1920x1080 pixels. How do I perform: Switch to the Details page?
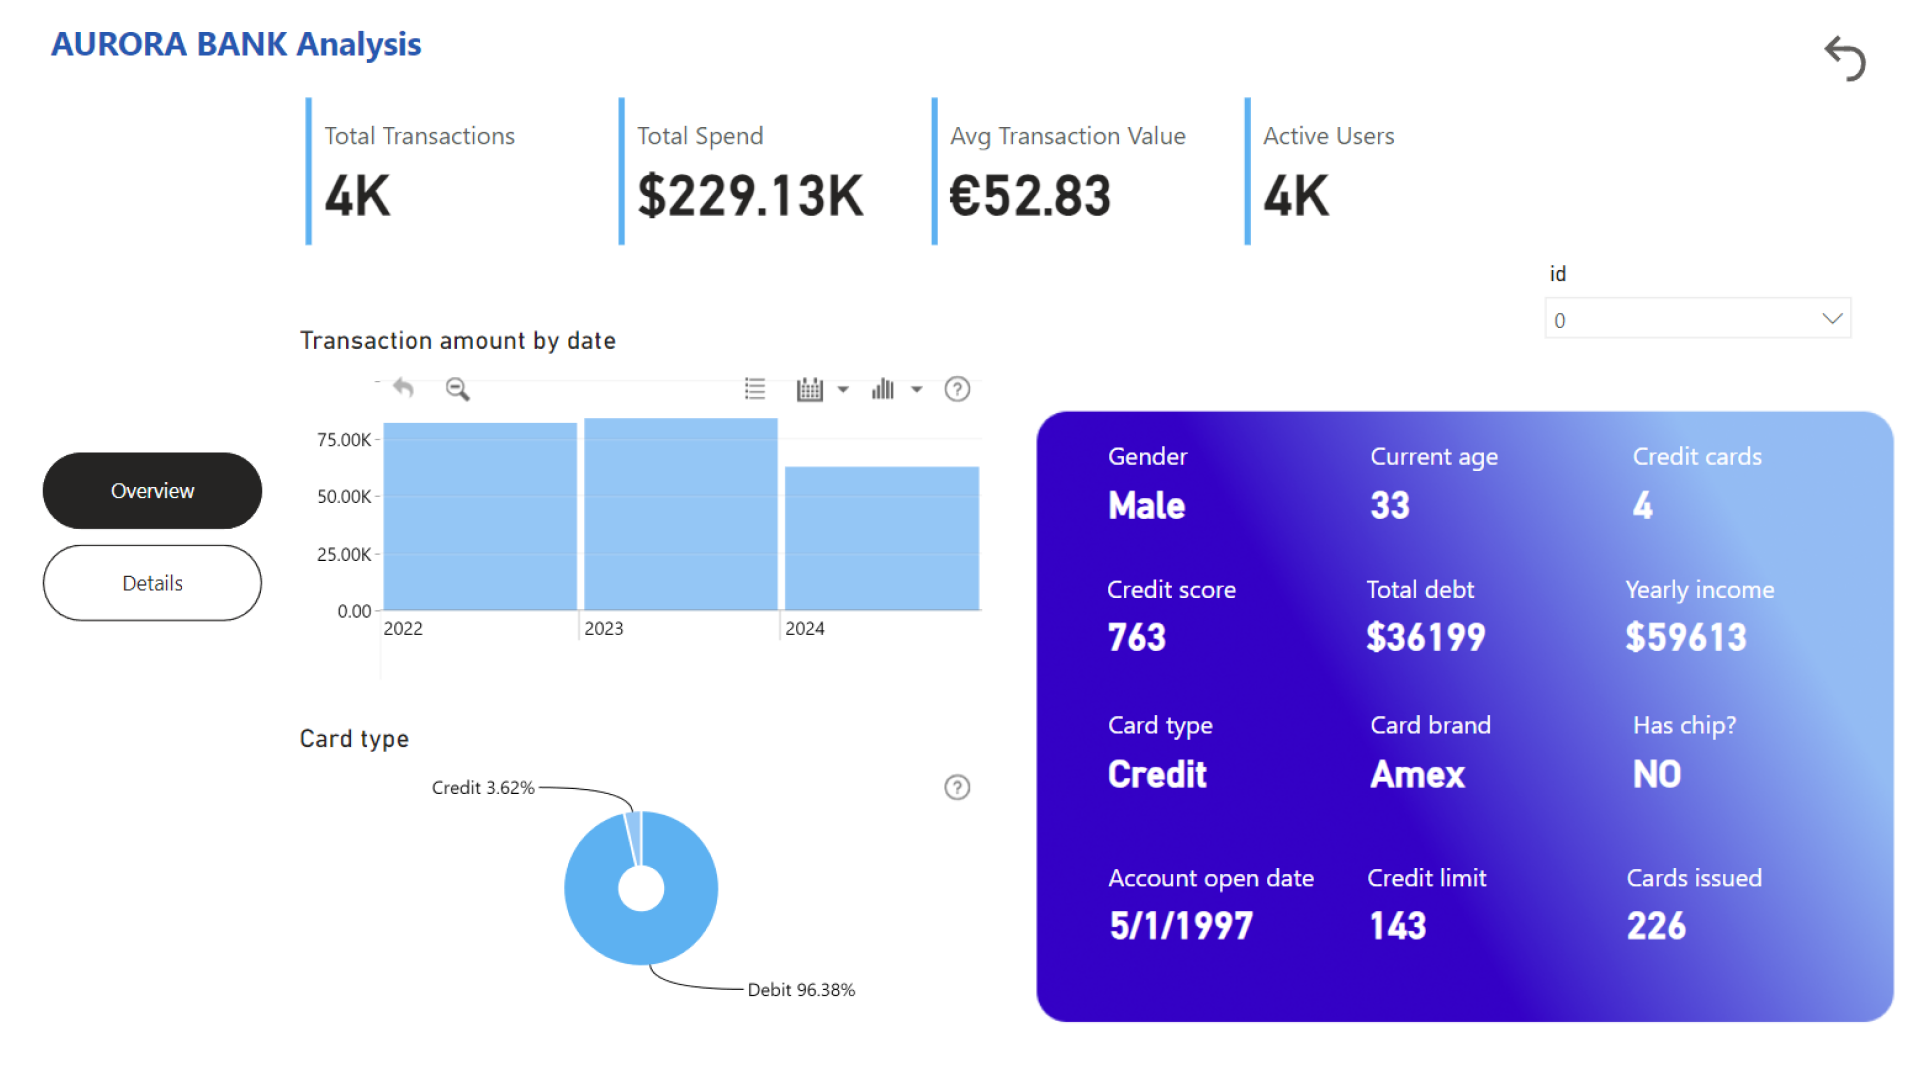click(152, 583)
